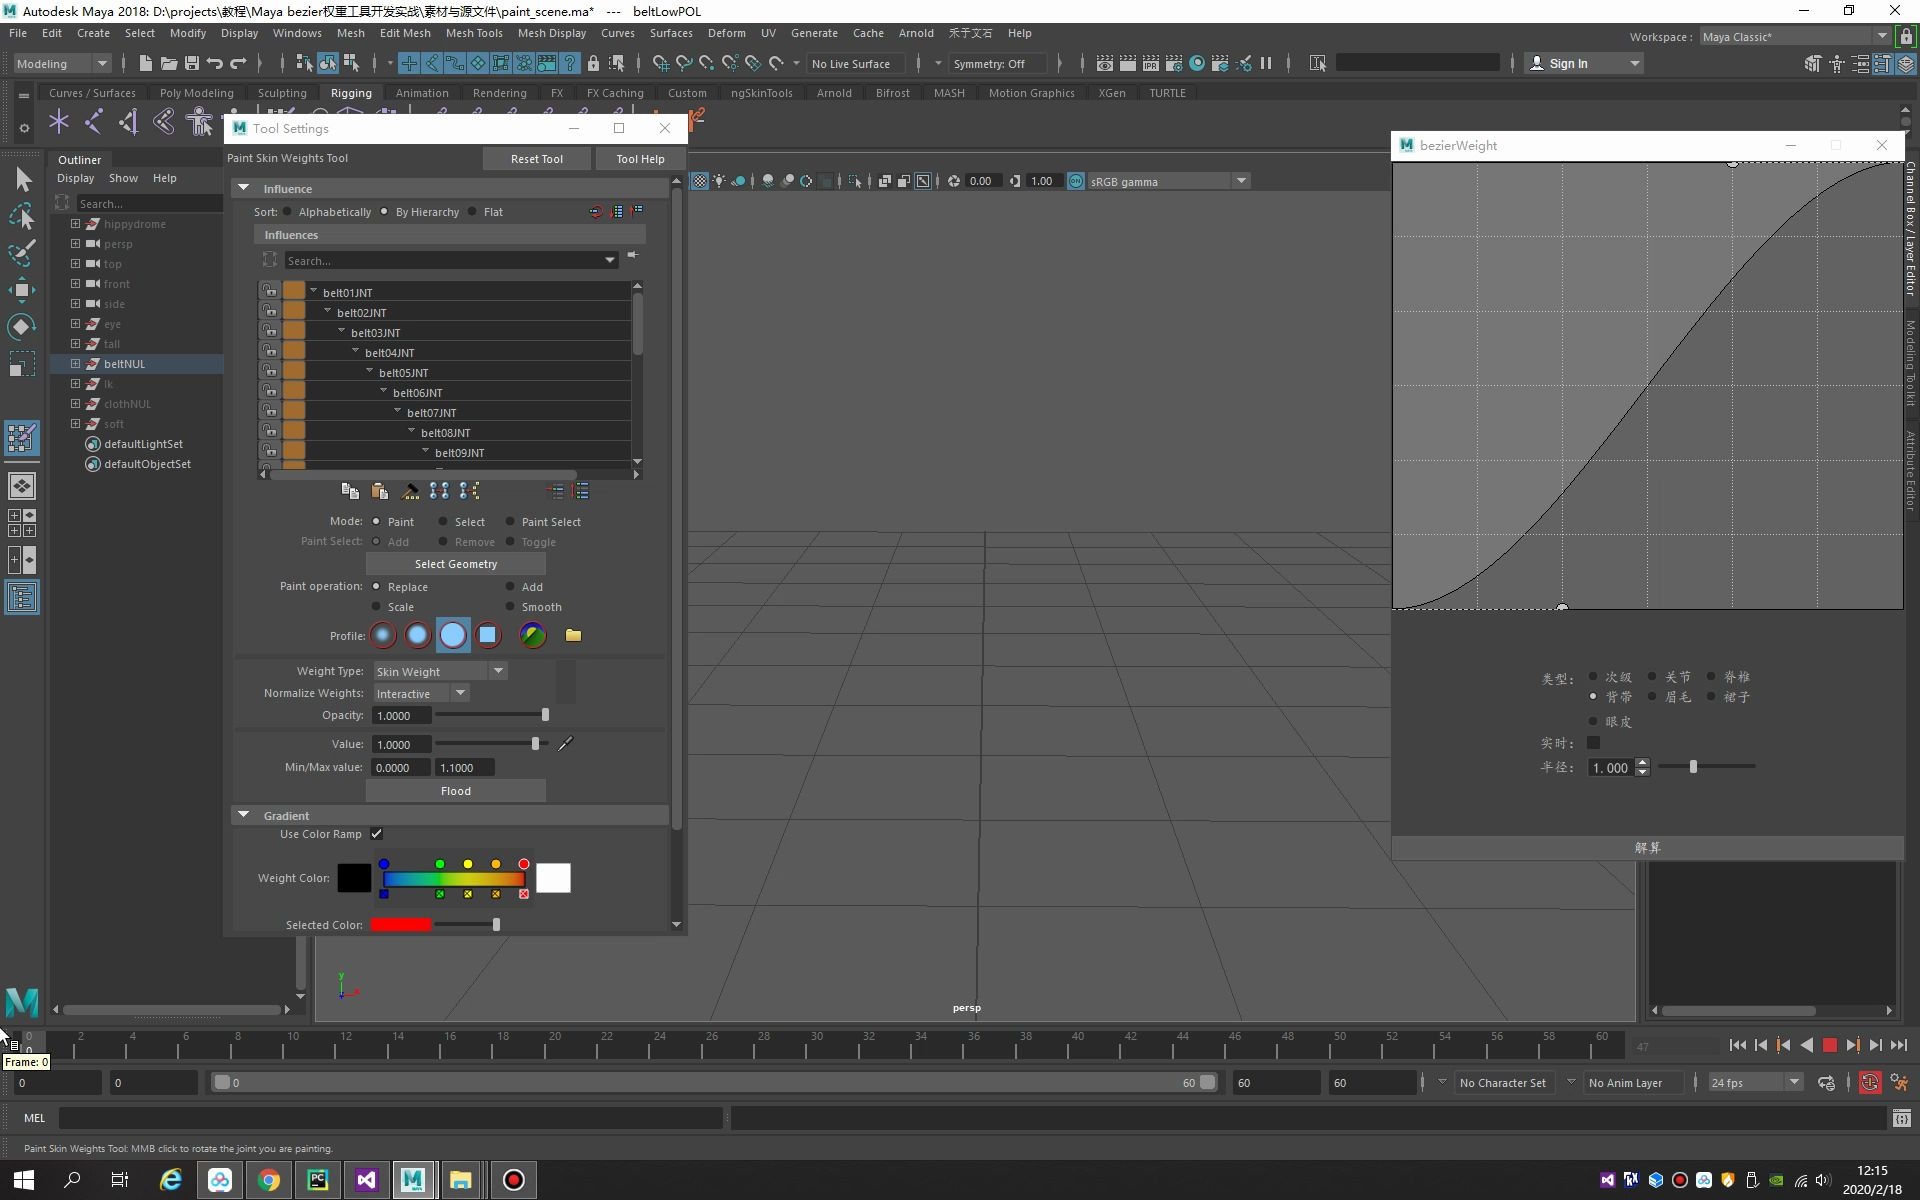Click the Gaussian brush profile icon

click(383, 635)
